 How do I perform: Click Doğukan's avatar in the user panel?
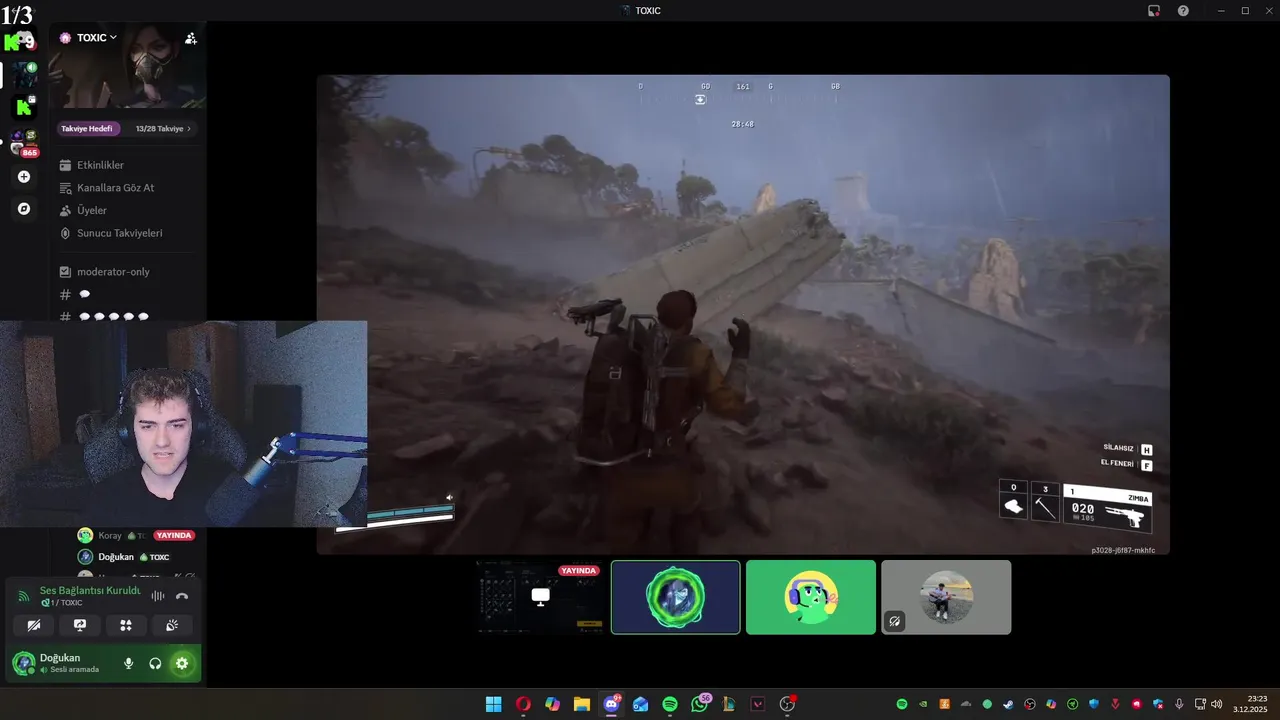click(x=23, y=663)
